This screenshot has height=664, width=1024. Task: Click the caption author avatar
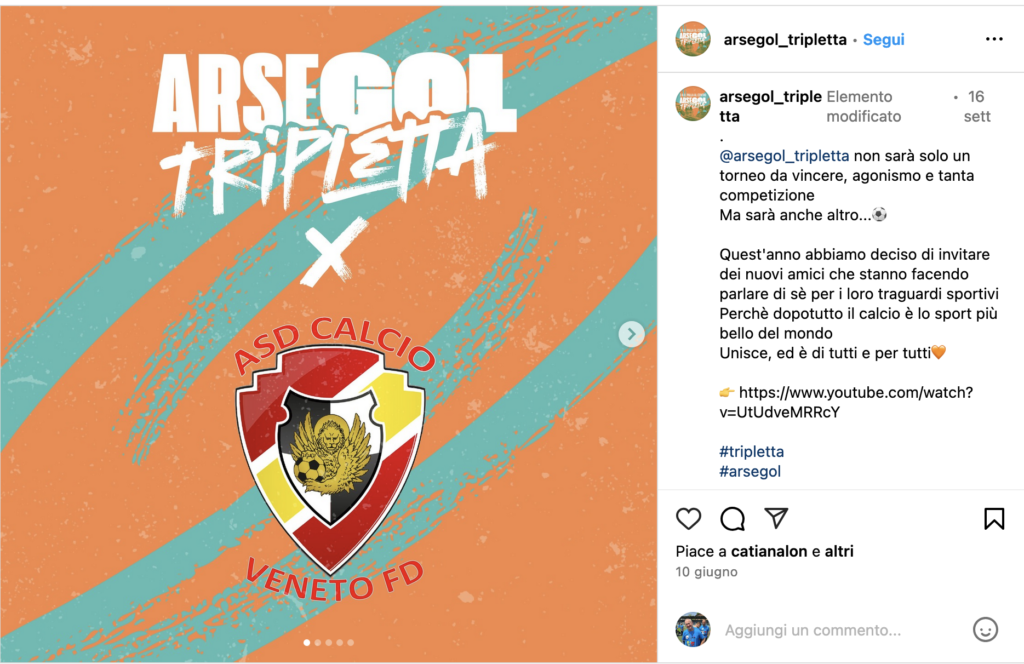pyautogui.click(x=693, y=104)
